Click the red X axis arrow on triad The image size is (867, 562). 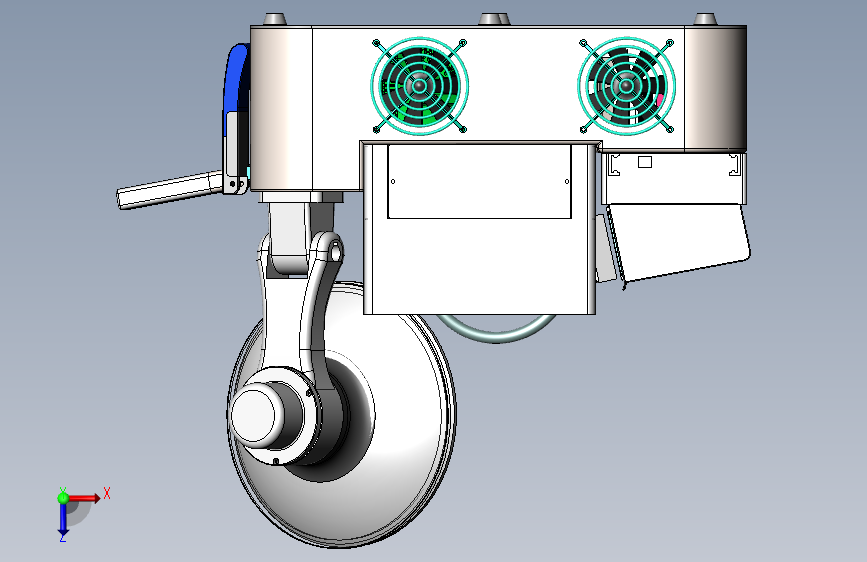click(84, 498)
